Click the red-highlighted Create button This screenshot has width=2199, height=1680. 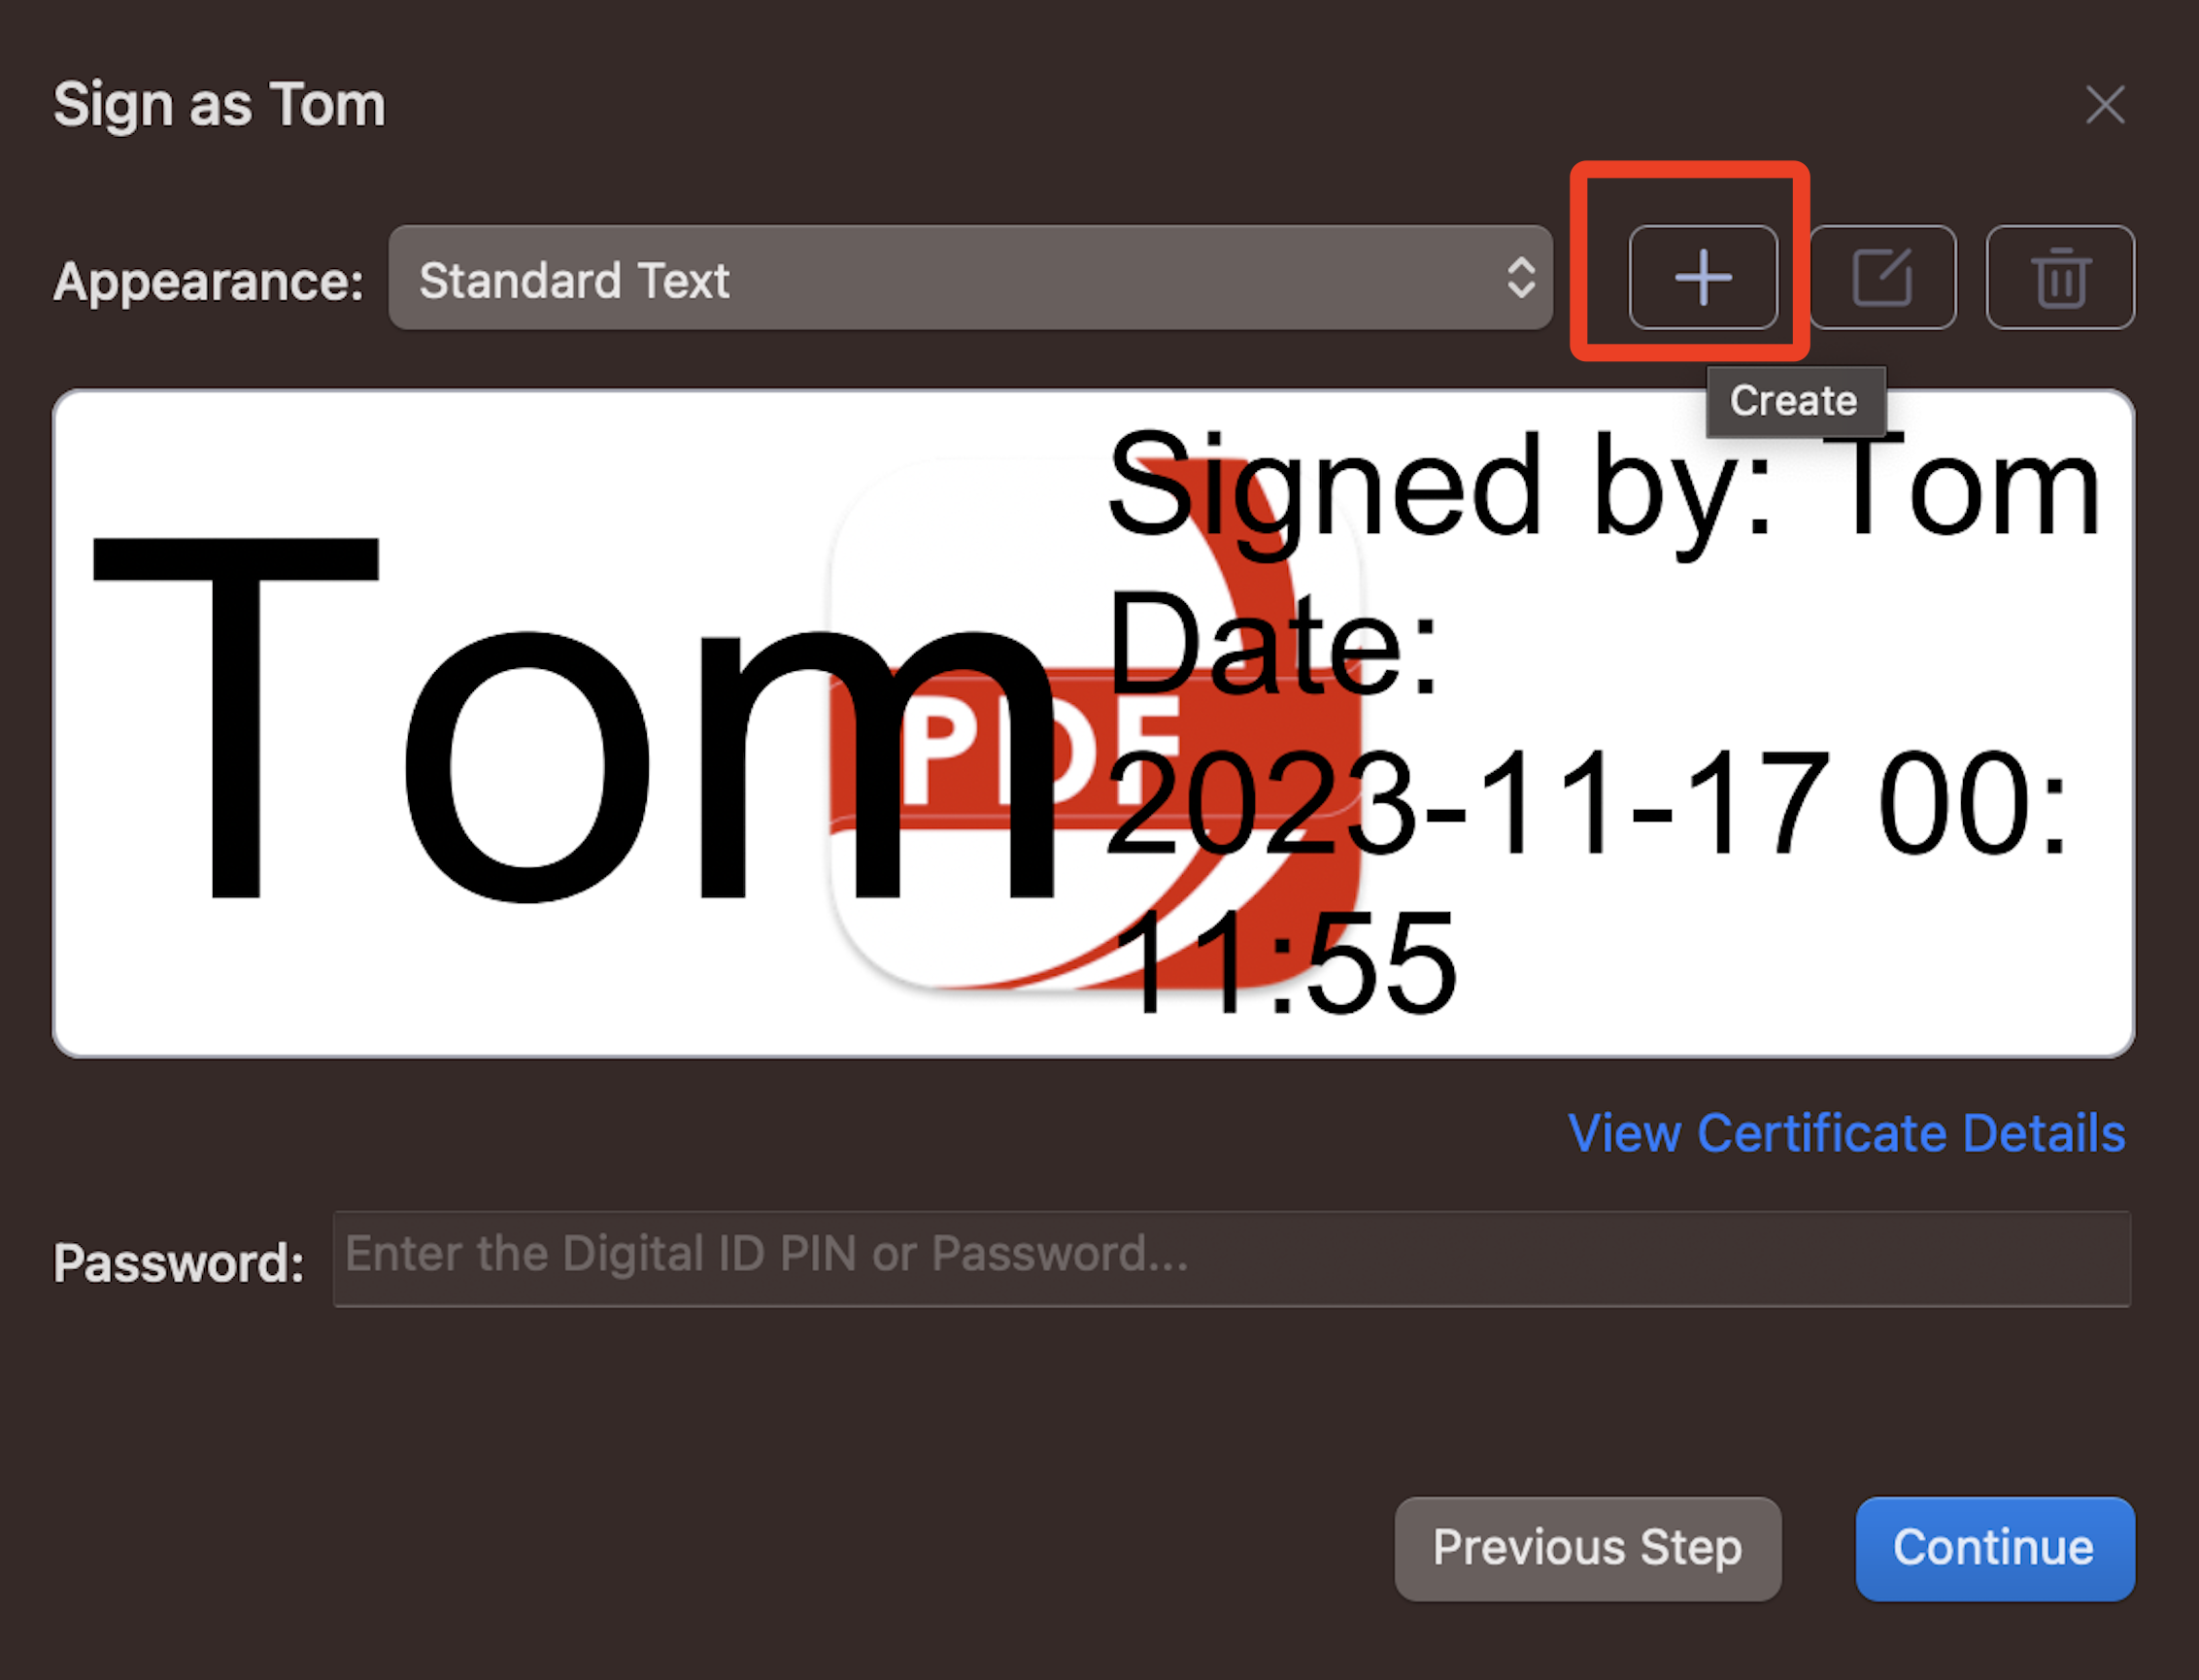(x=1693, y=277)
